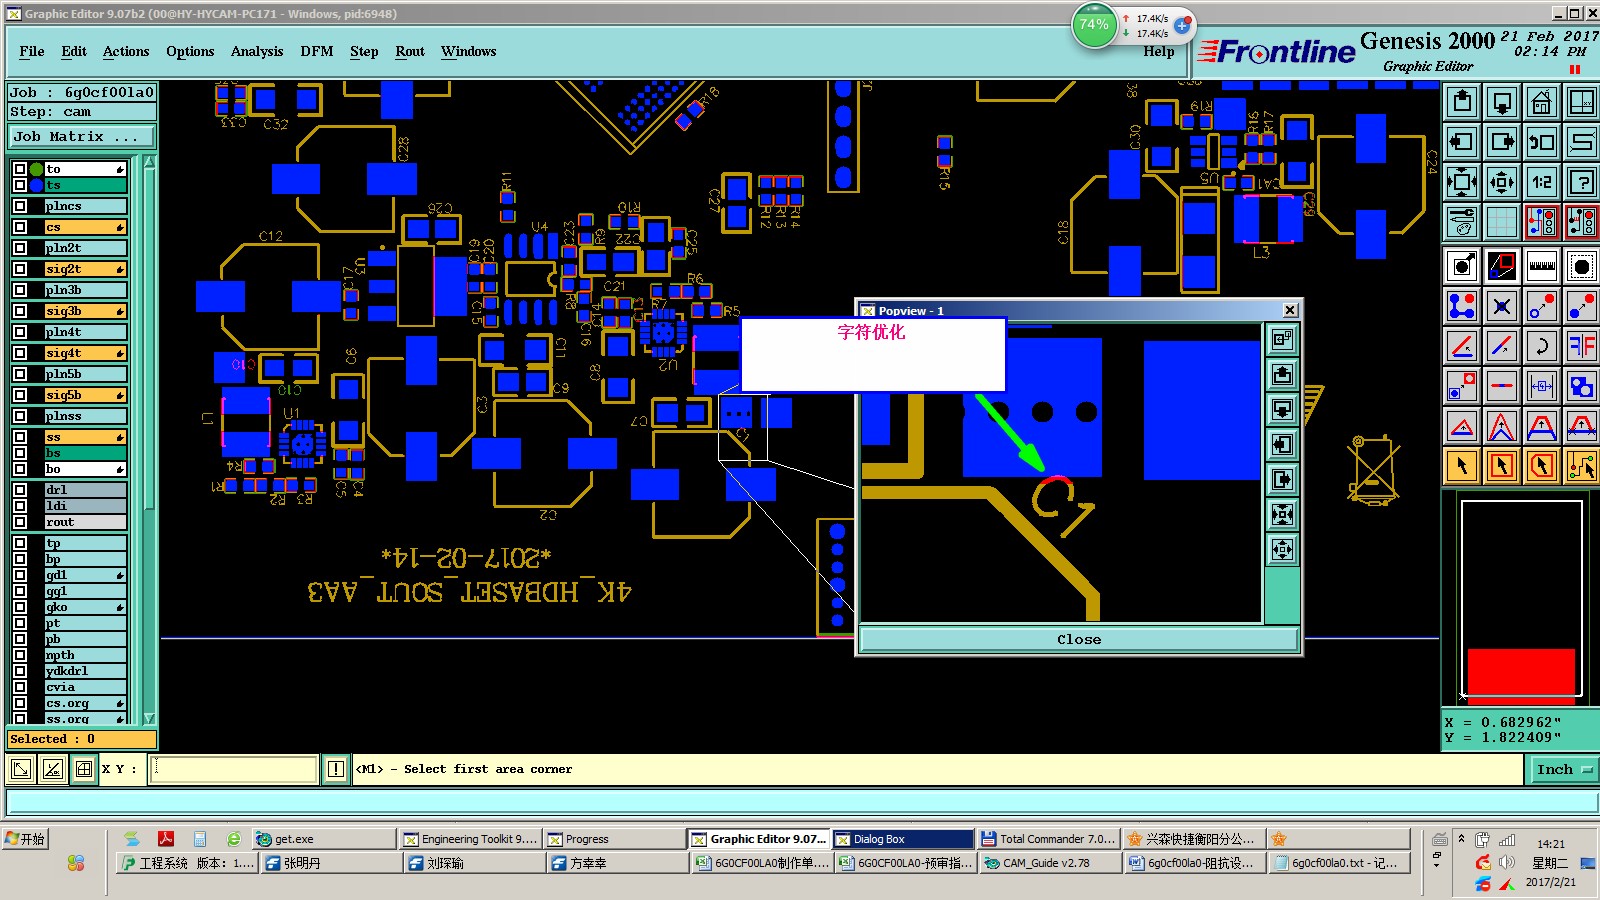Screen dimensions: 1600x900
Task: Open the Edit menu
Action: (74, 51)
